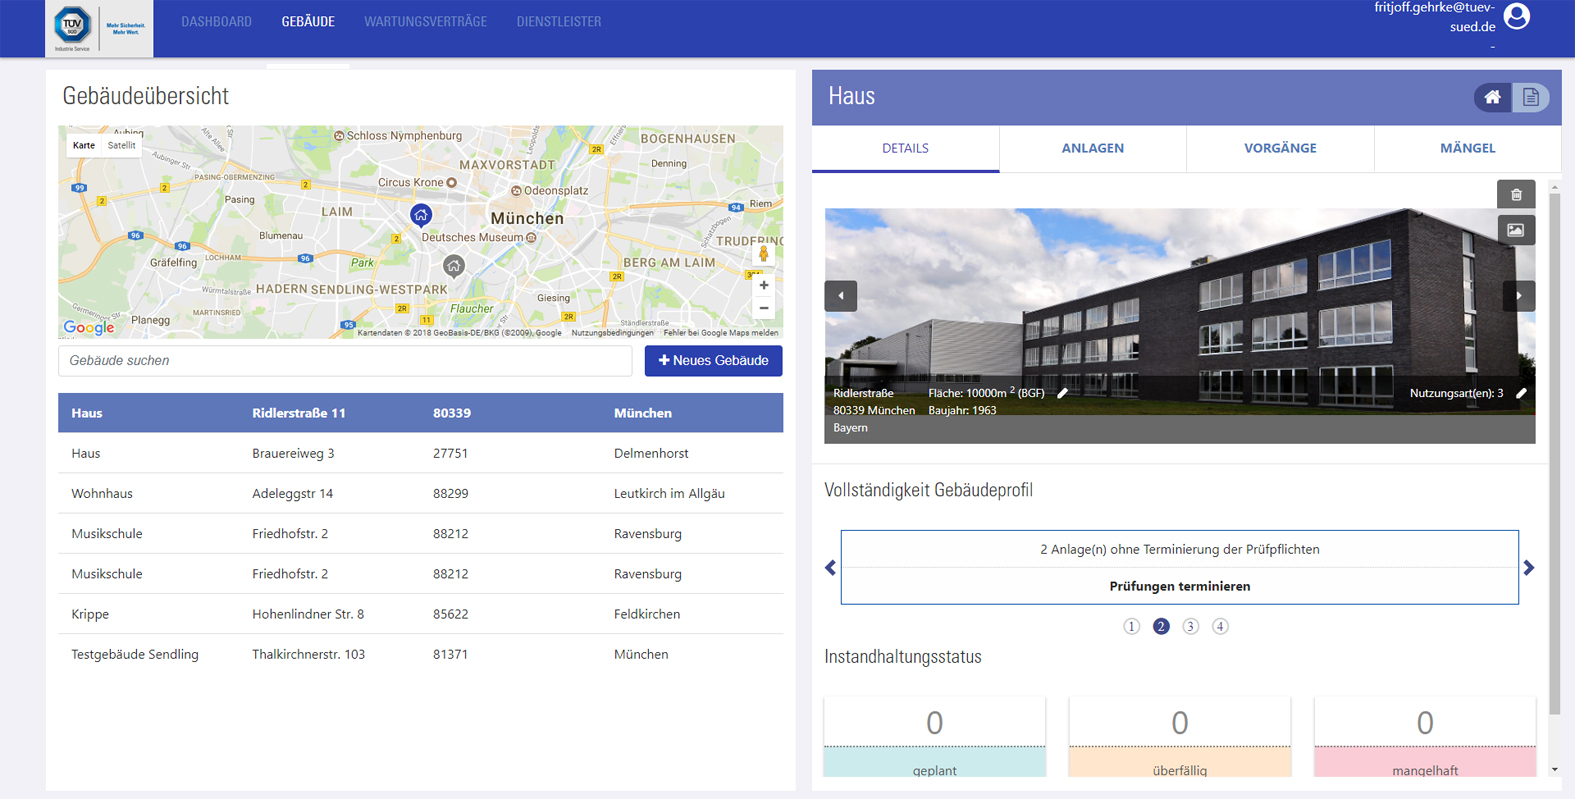Select profile step 1 indicator
1575x799 pixels.
pos(1131,626)
